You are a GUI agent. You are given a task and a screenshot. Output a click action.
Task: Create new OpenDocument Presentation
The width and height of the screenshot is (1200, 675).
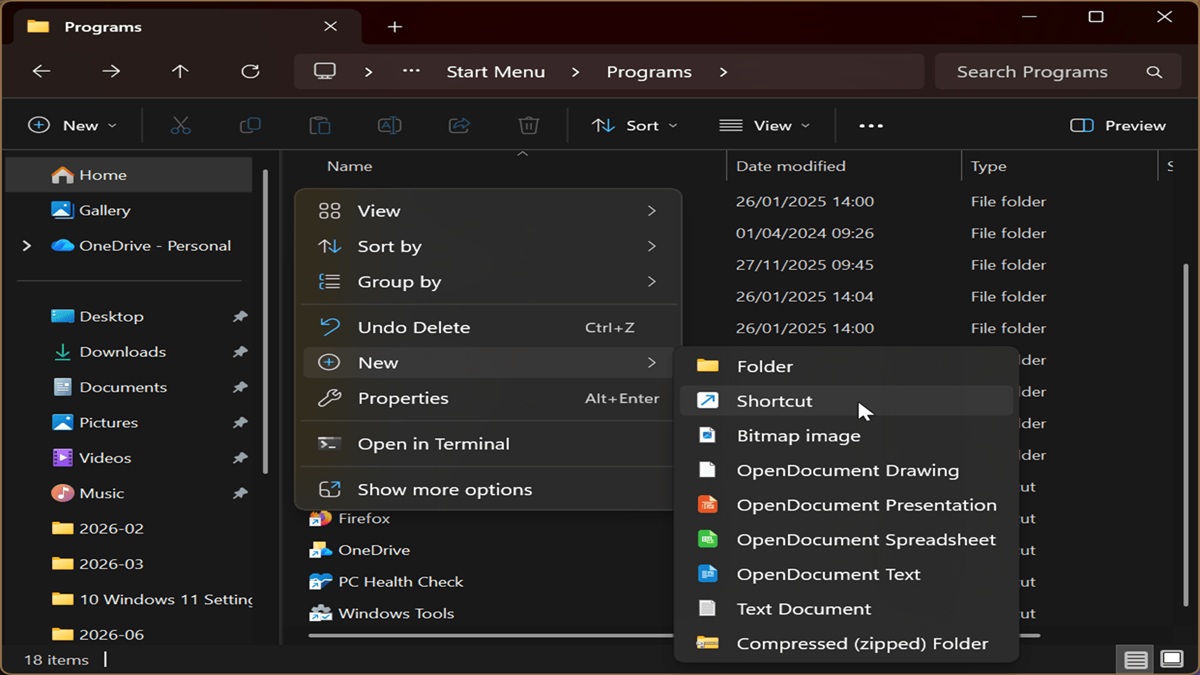click(847, 505)
